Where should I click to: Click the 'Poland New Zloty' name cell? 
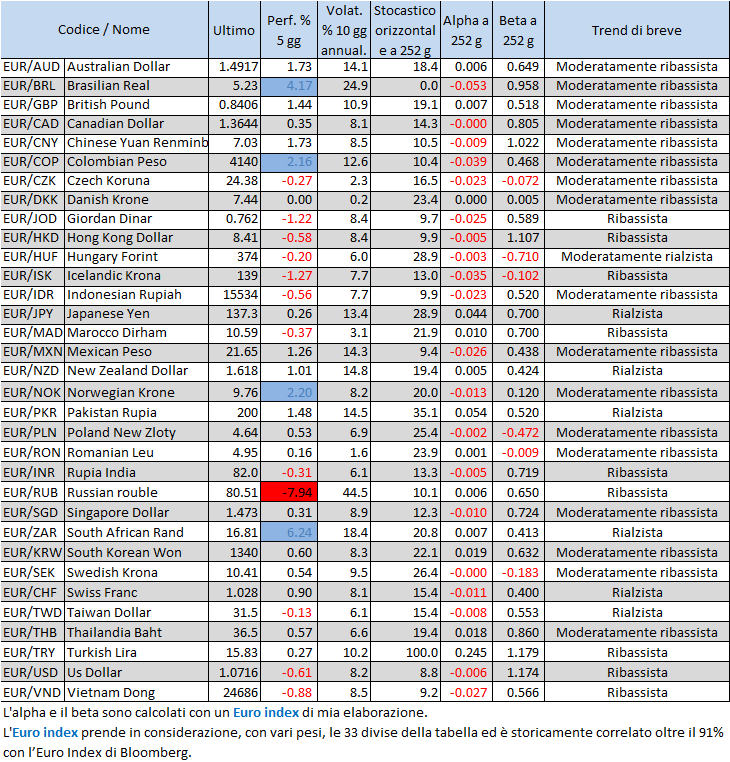pyautogui.click(x=137, y=432)
